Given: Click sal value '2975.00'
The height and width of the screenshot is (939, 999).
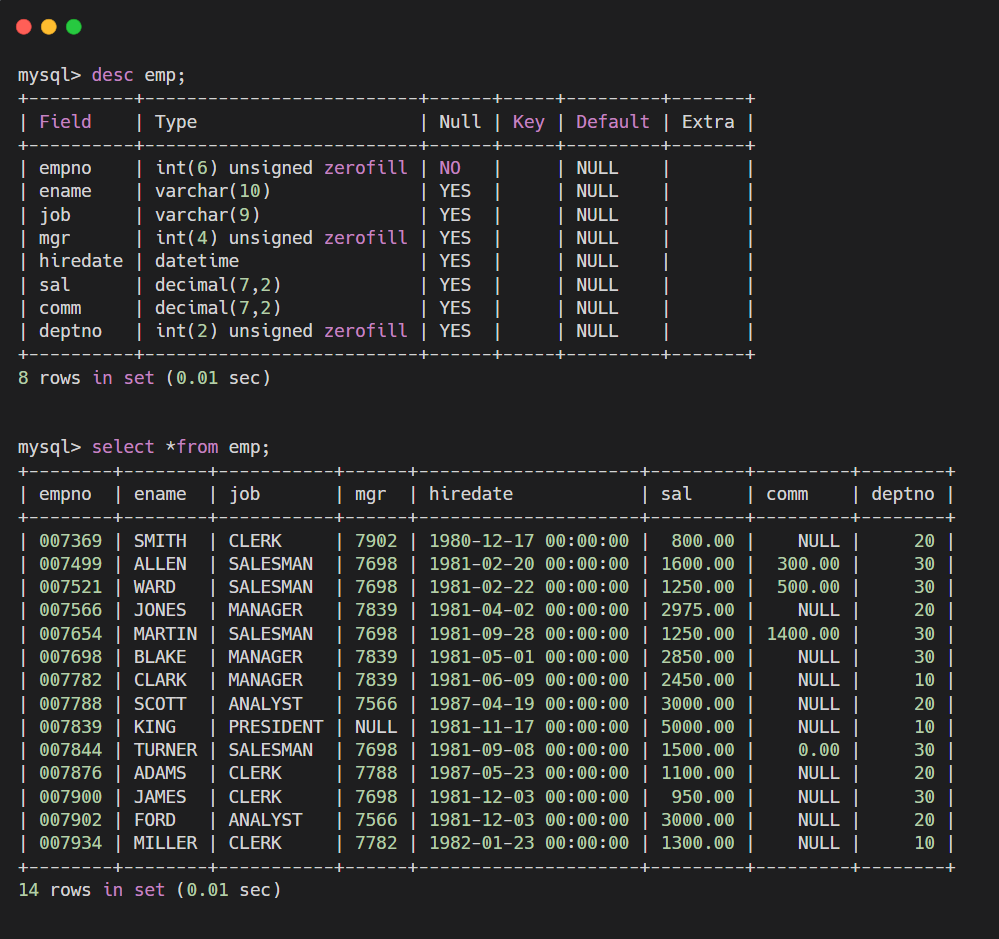Looking at the screenshot, I should tap(698, 610).
